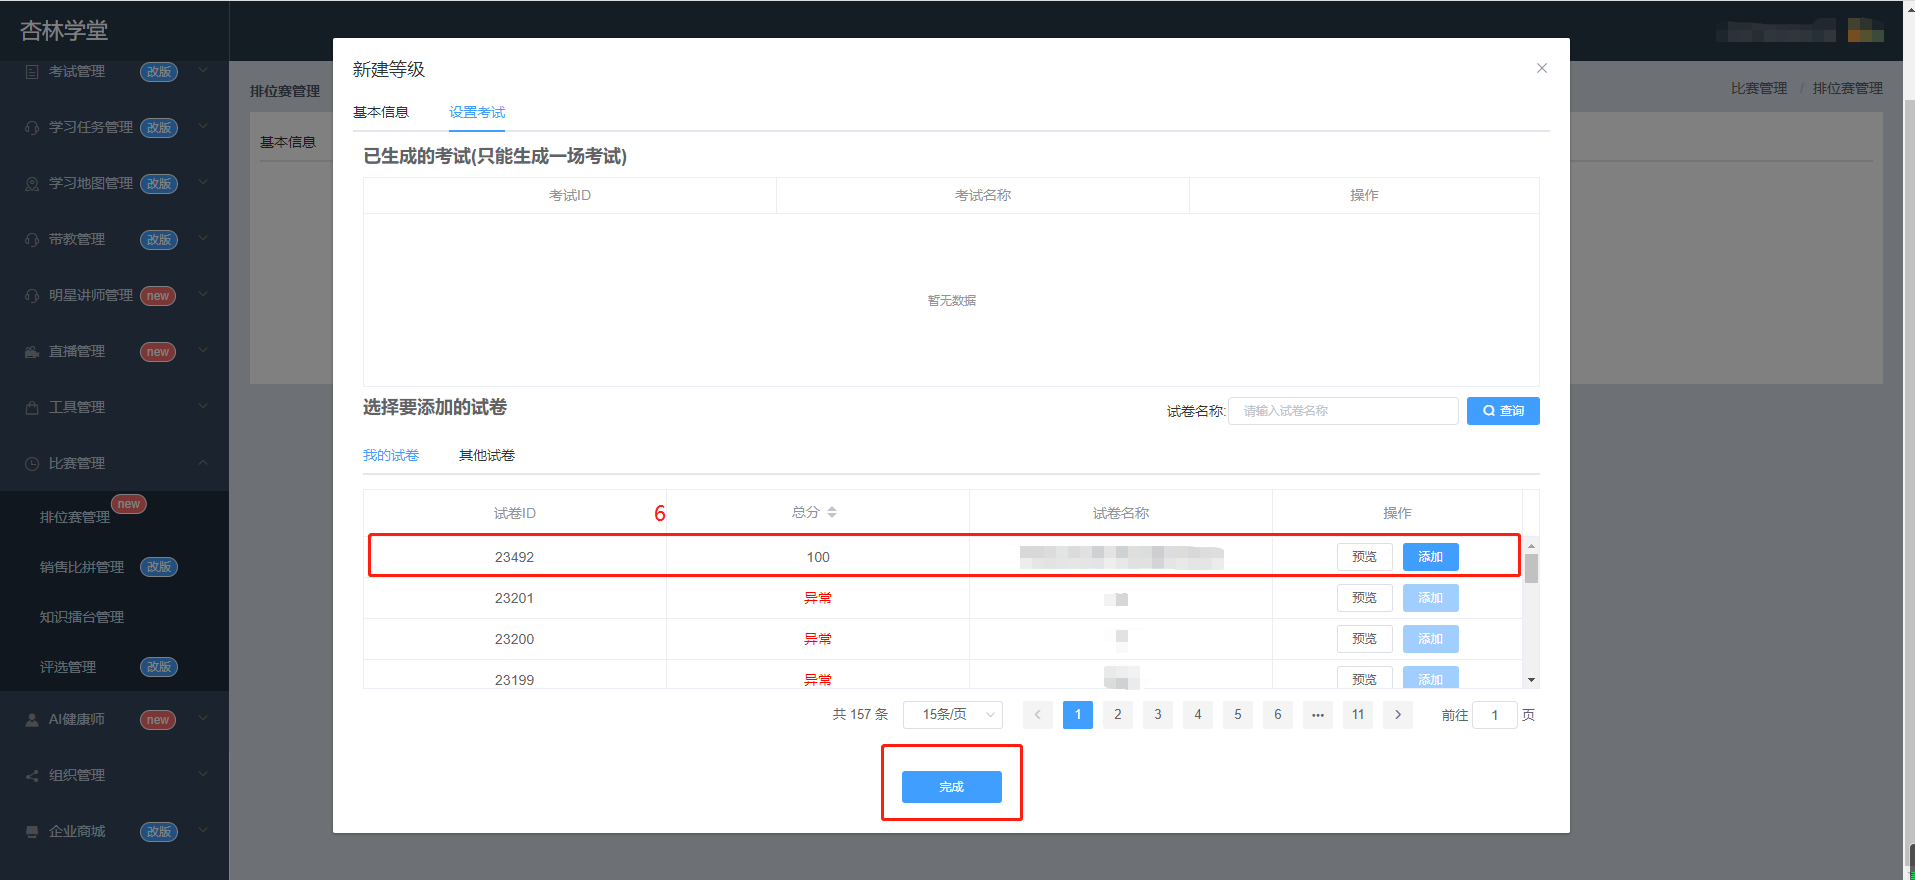Focus the 试卷名称 input field
Viewport: 1915px width, 880px height.
pos(1343,411)
